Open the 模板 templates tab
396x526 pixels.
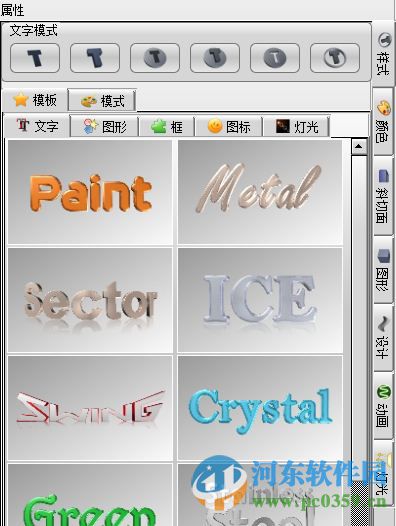tap(35, 100)
